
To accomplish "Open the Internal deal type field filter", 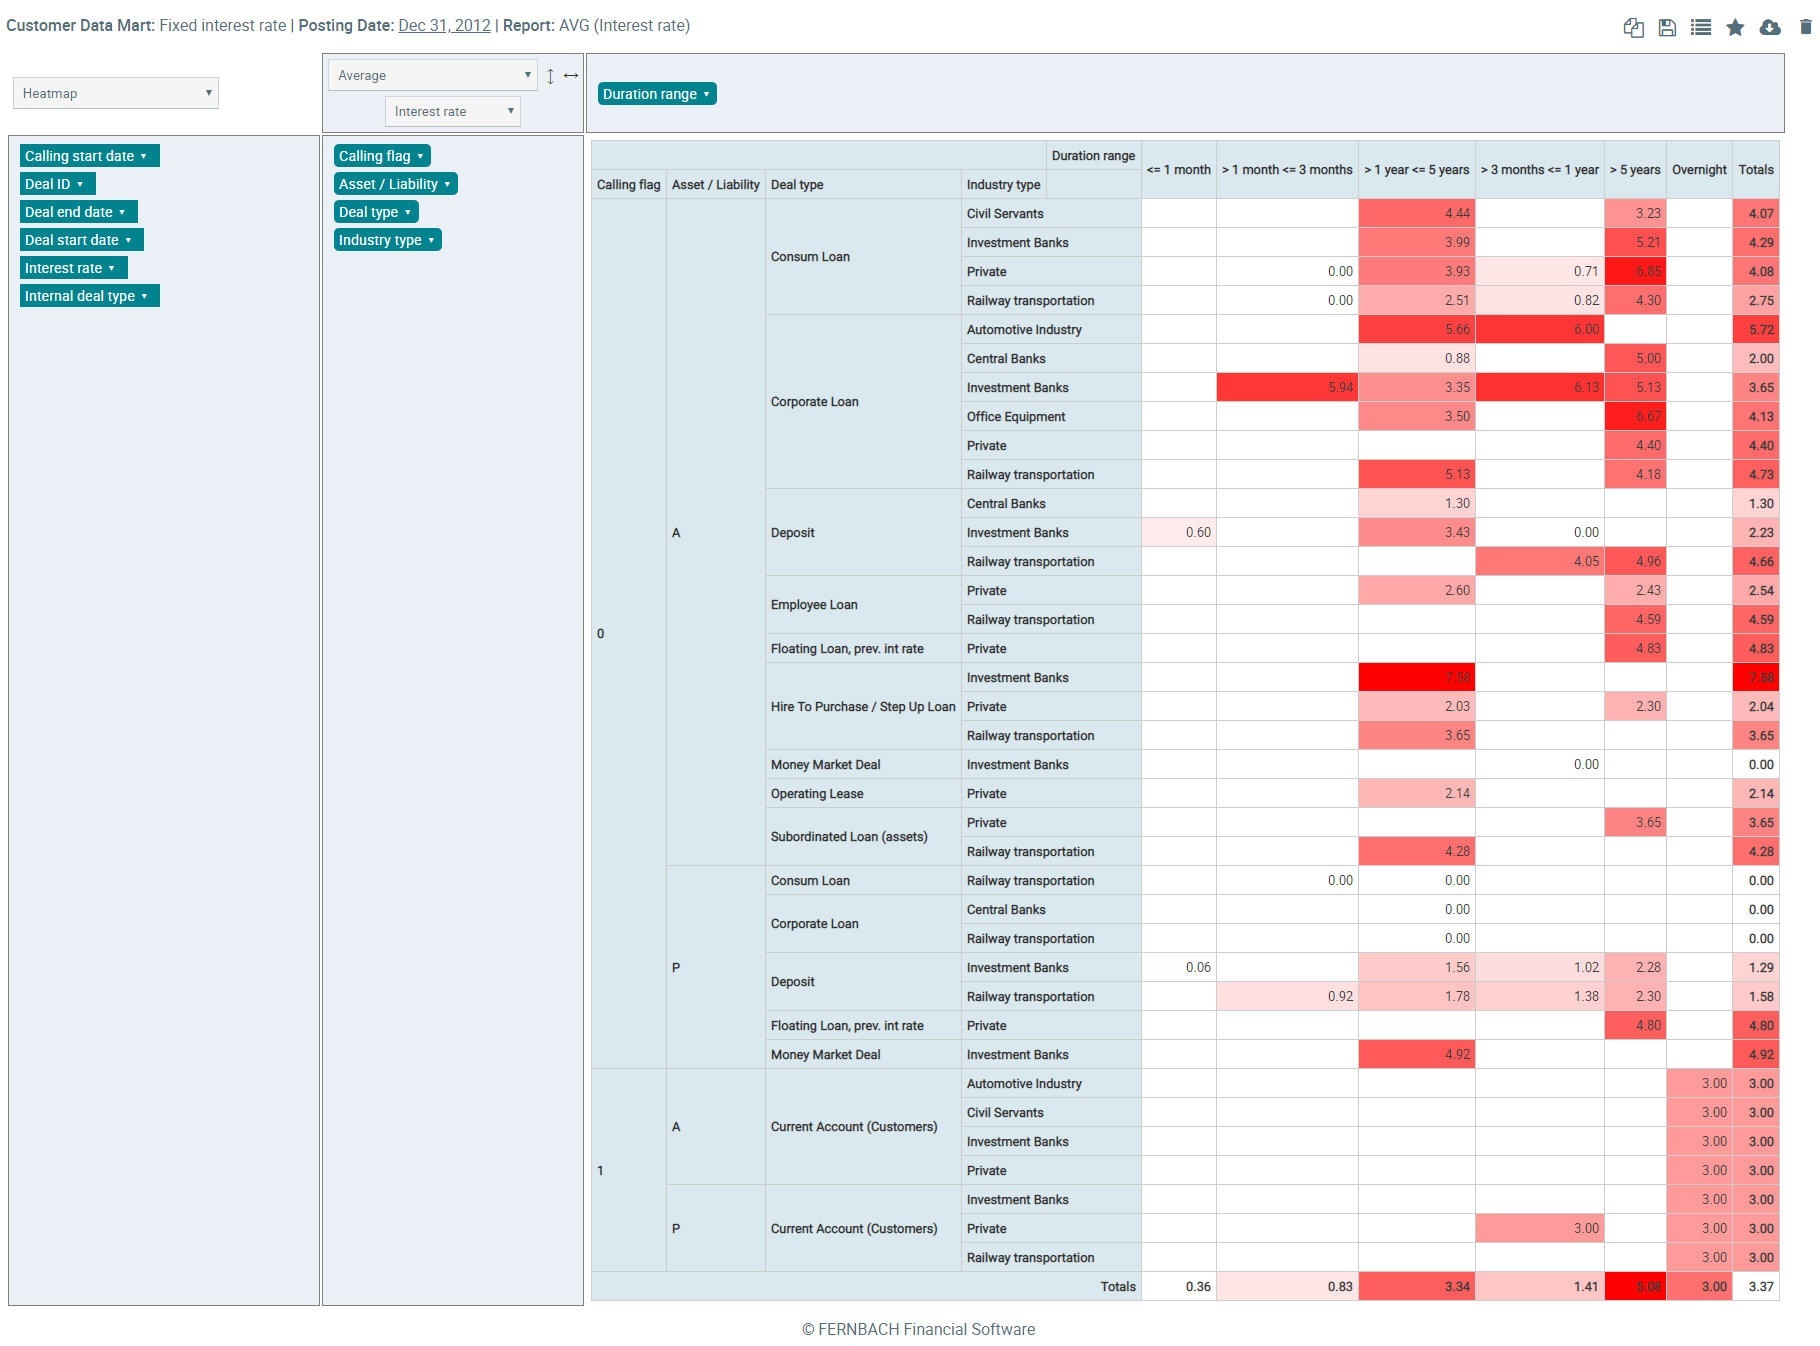I will pos(89,296).
